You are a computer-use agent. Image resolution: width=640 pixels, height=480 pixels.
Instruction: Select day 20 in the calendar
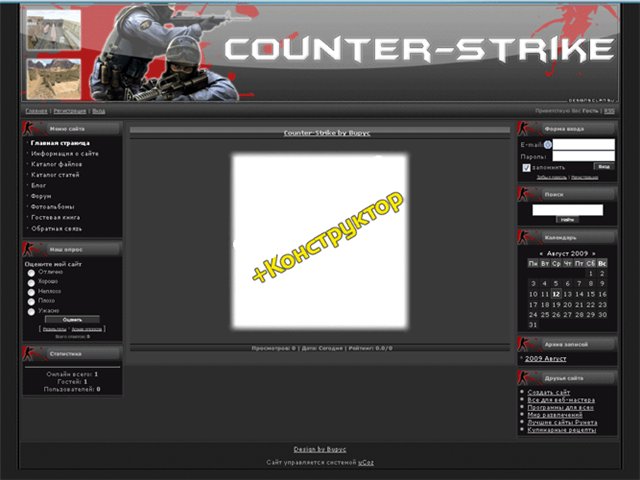[567, 304]
